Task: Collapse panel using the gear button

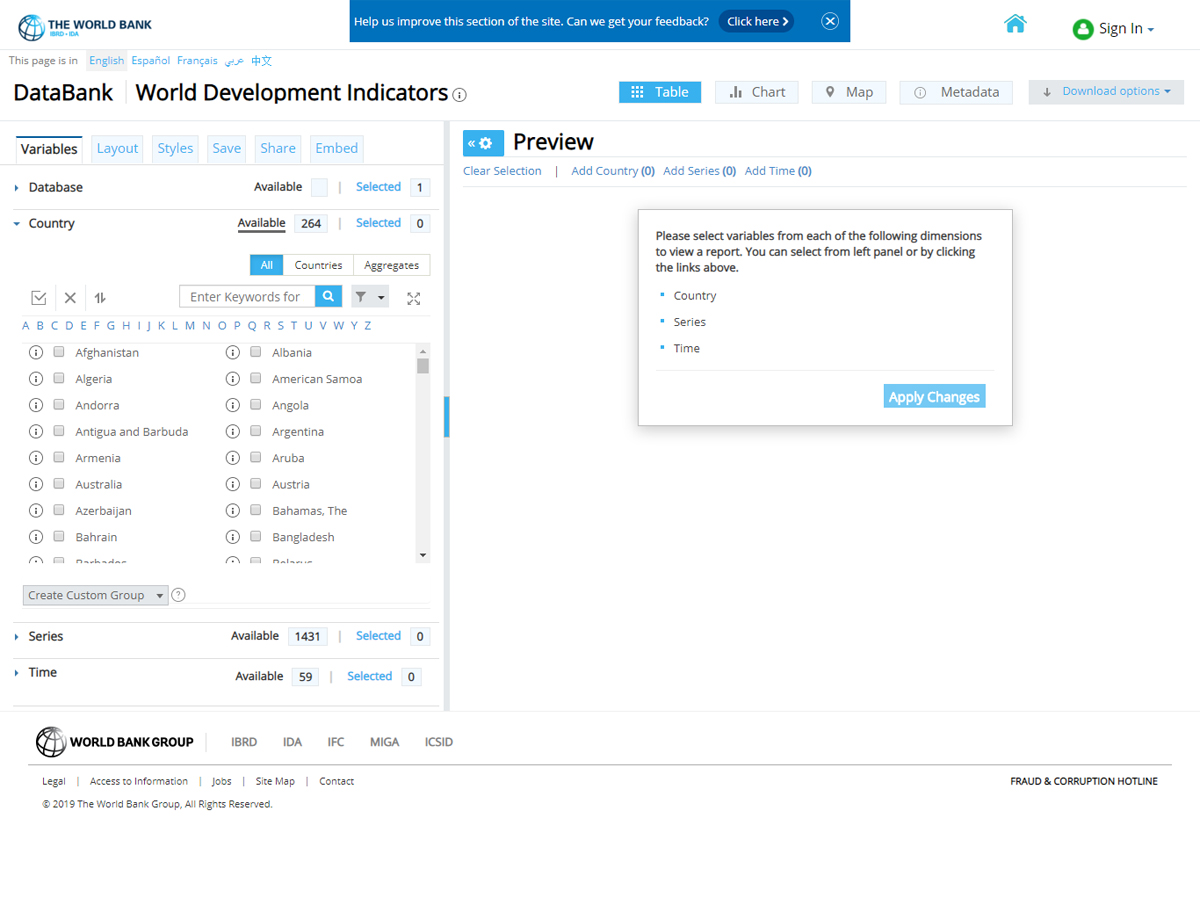Action: pos(482,143)
